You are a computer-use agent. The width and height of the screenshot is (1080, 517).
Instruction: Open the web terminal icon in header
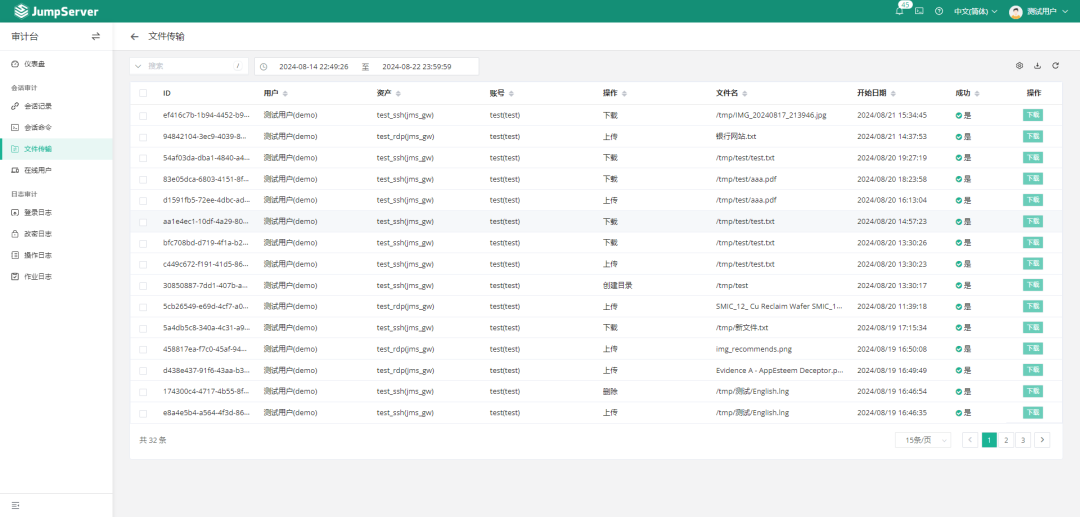tap(919, 11)
